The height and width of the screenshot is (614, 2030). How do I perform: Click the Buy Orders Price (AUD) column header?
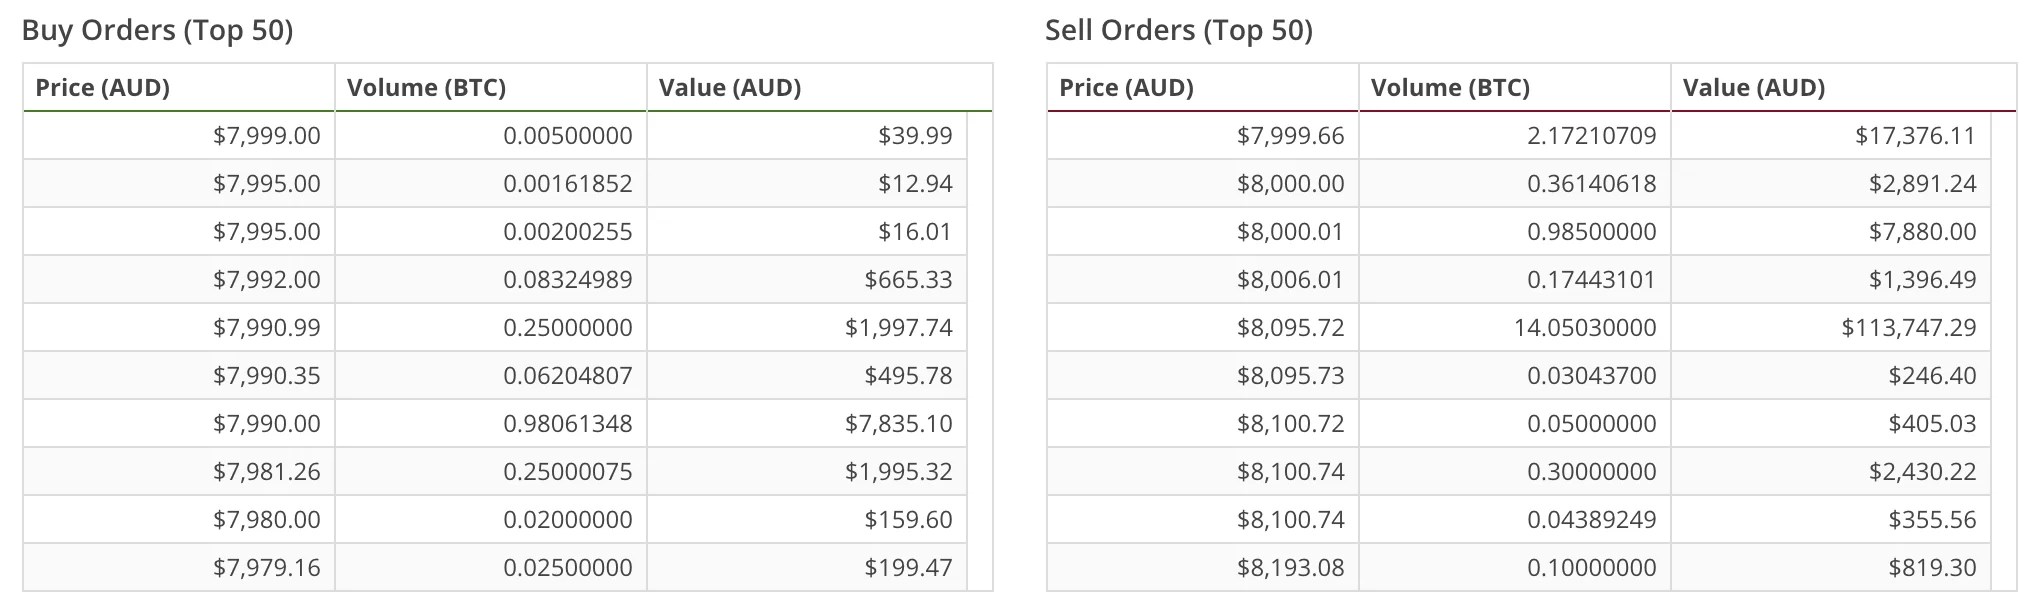click(x=103, y=88)
